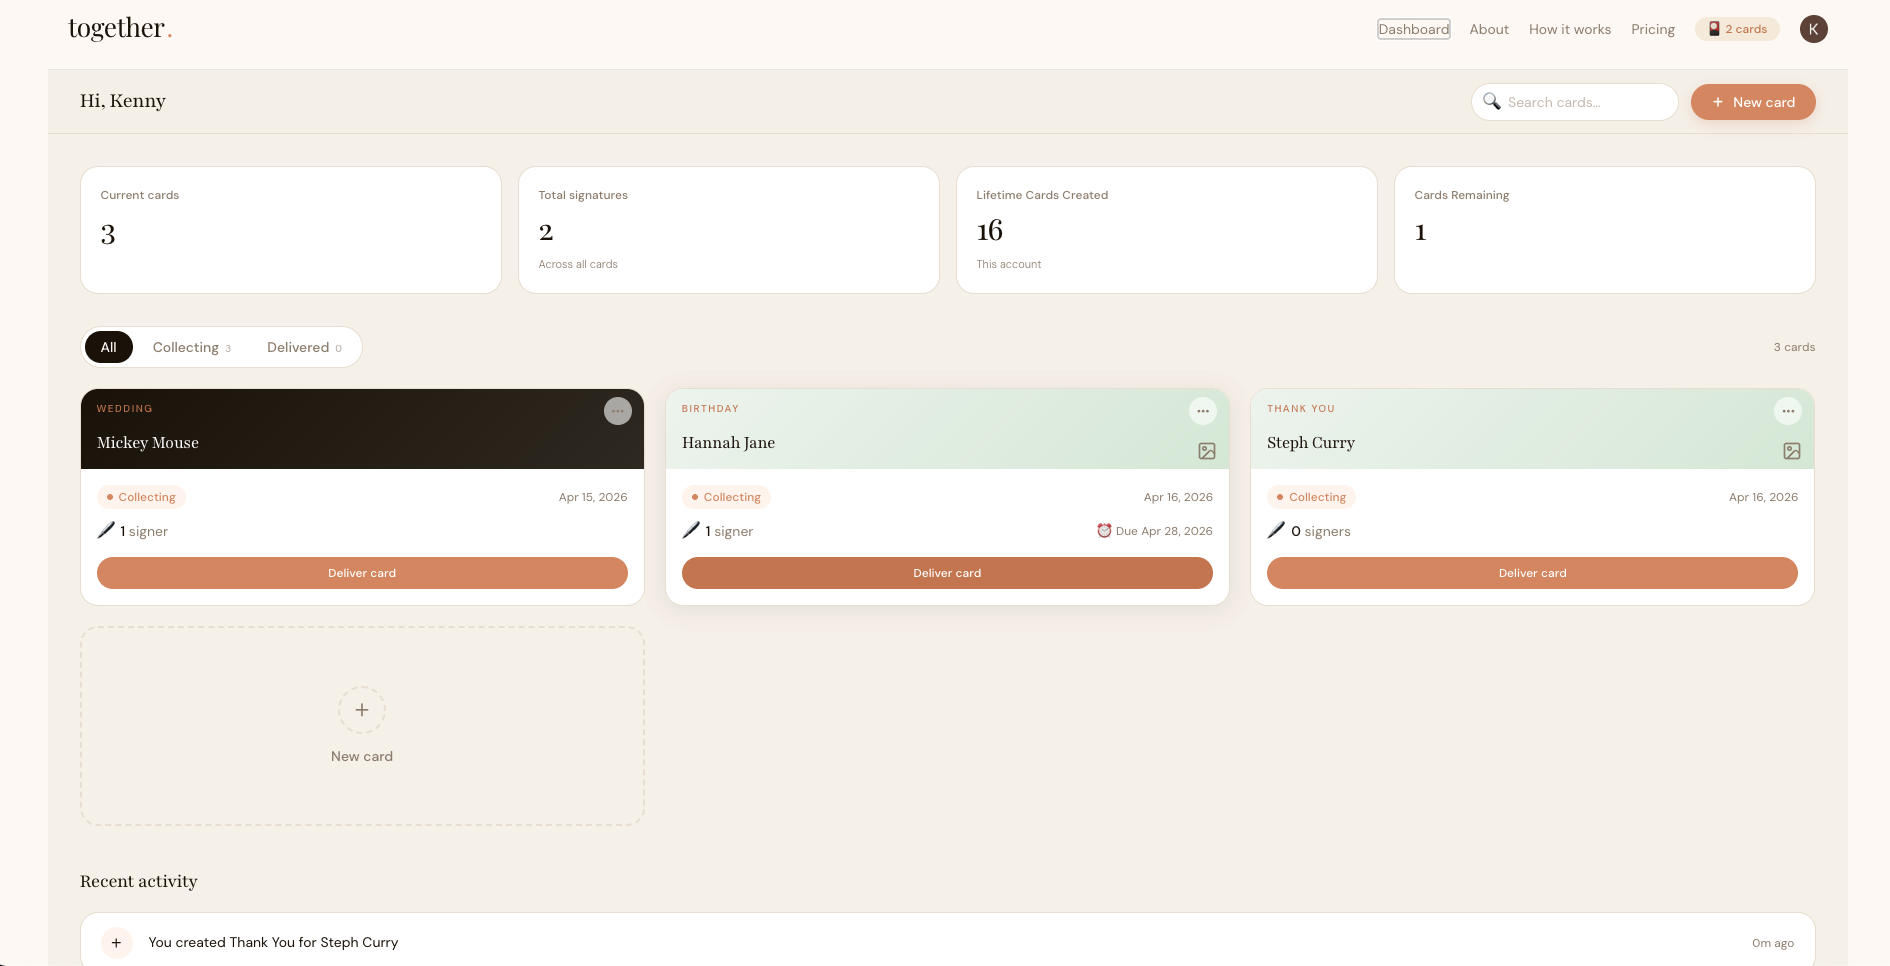Click "0m ago" activity timestamp

(x=1773, y=943)
